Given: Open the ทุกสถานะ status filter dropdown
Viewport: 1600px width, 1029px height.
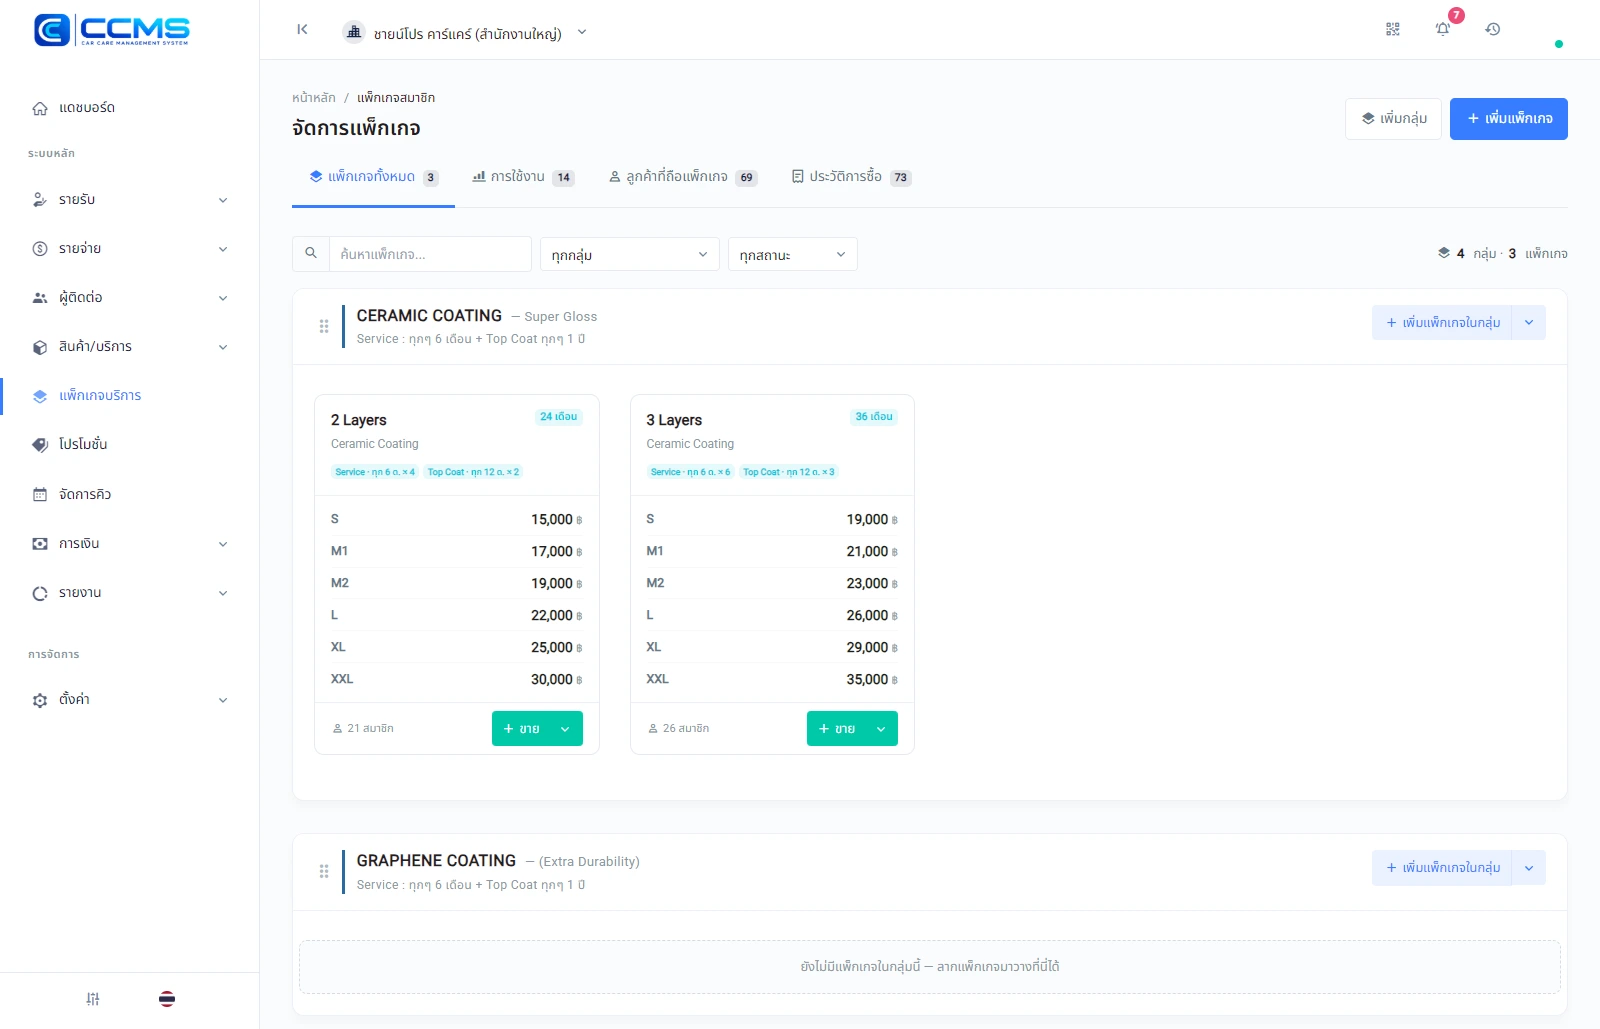Looking at the screenshot, I should (x=793, y=254).
